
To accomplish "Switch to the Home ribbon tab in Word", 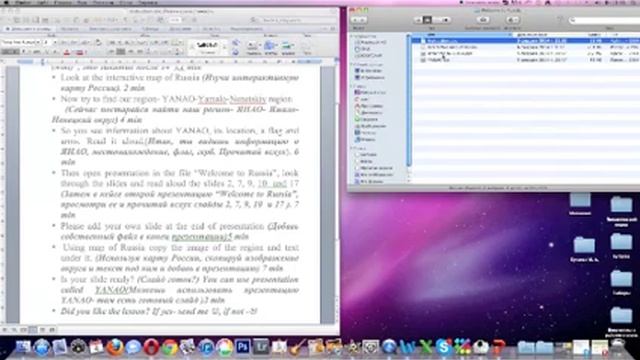I will [x=28, y=29].
